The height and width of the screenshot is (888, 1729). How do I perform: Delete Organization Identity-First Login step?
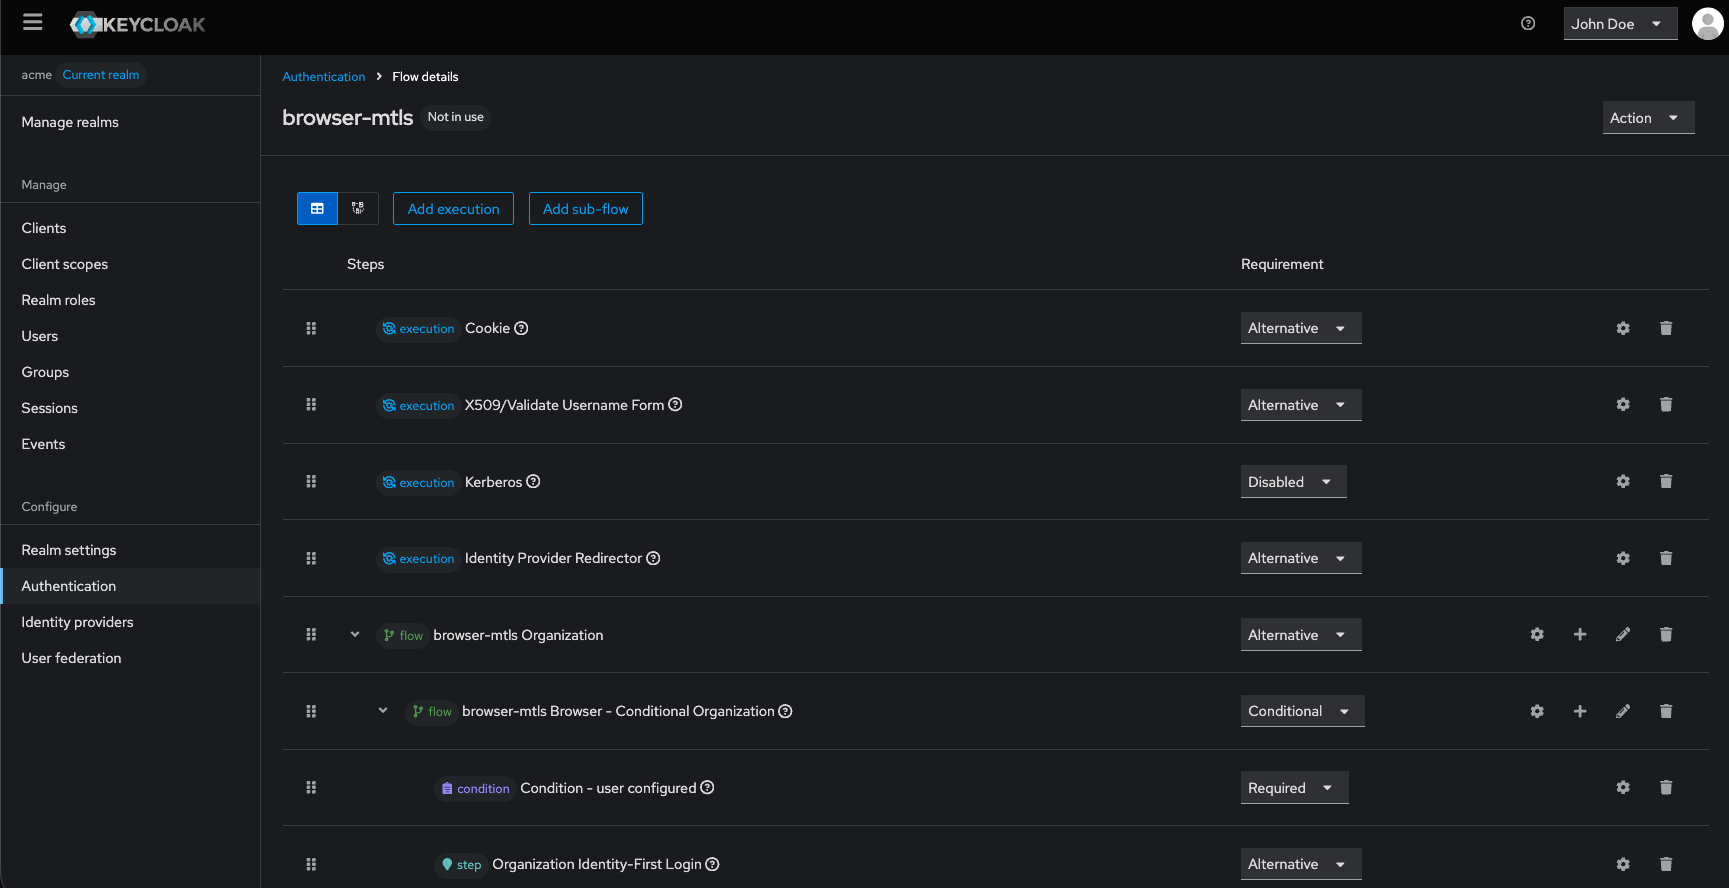pyautogui.click(x=1666, y=864)
